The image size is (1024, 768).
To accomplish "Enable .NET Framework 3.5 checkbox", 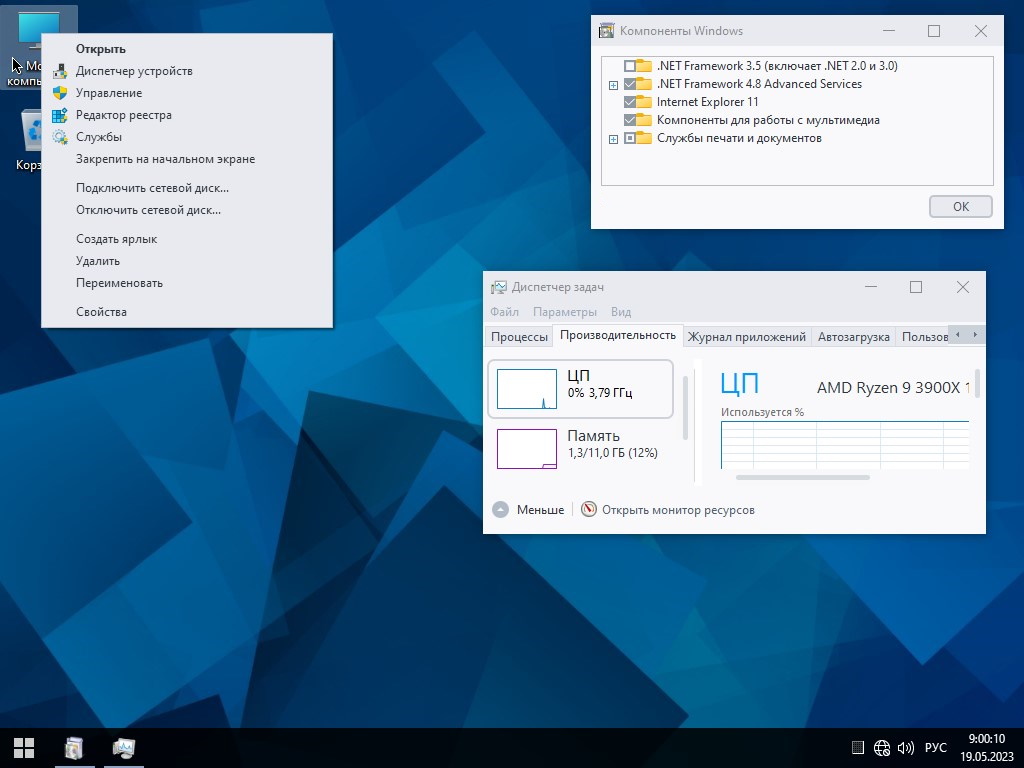I will tap(630, 66).
